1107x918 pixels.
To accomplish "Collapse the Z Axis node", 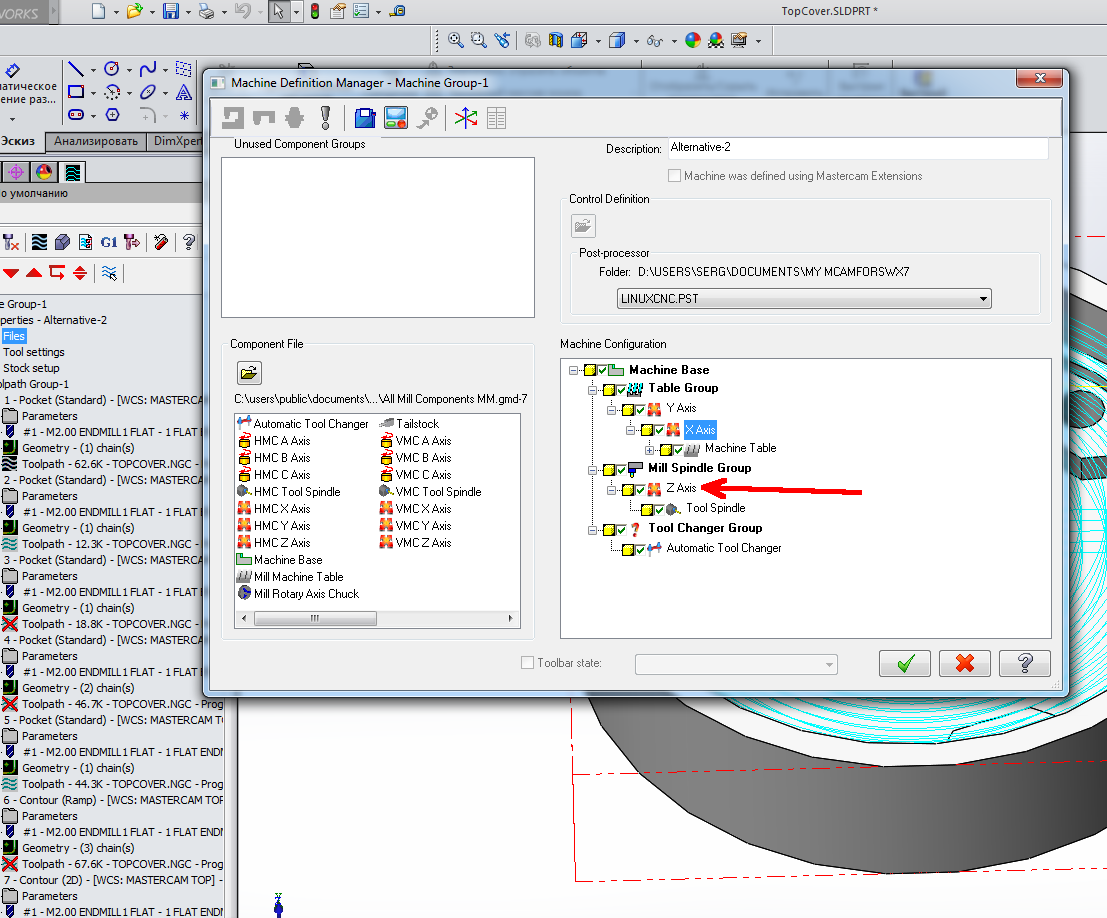I will pos(611,489).
